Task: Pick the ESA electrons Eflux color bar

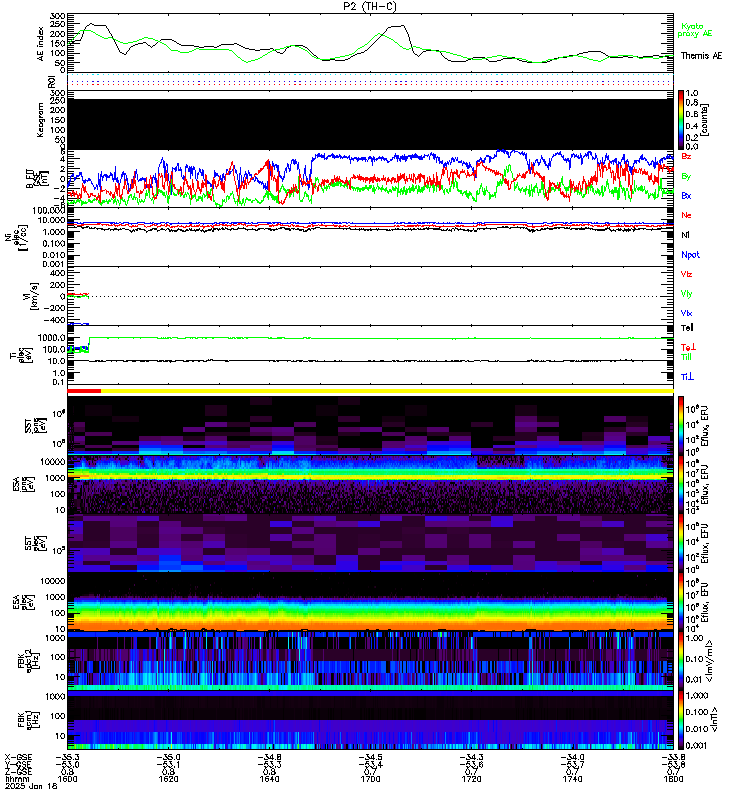Action: click(x=681, y=602)
